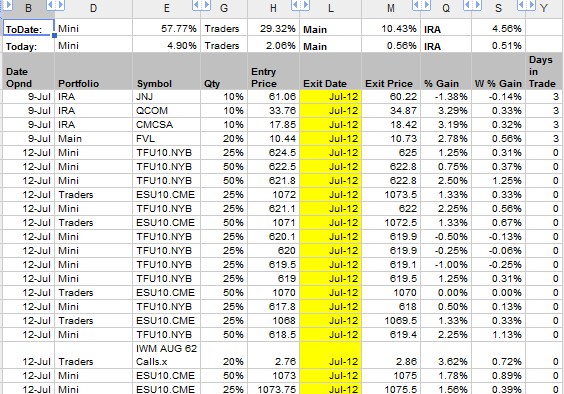Click the 'Days in Trade' header cell
Image resolution: width=564 pixels, height=394 pixels.
545,71
